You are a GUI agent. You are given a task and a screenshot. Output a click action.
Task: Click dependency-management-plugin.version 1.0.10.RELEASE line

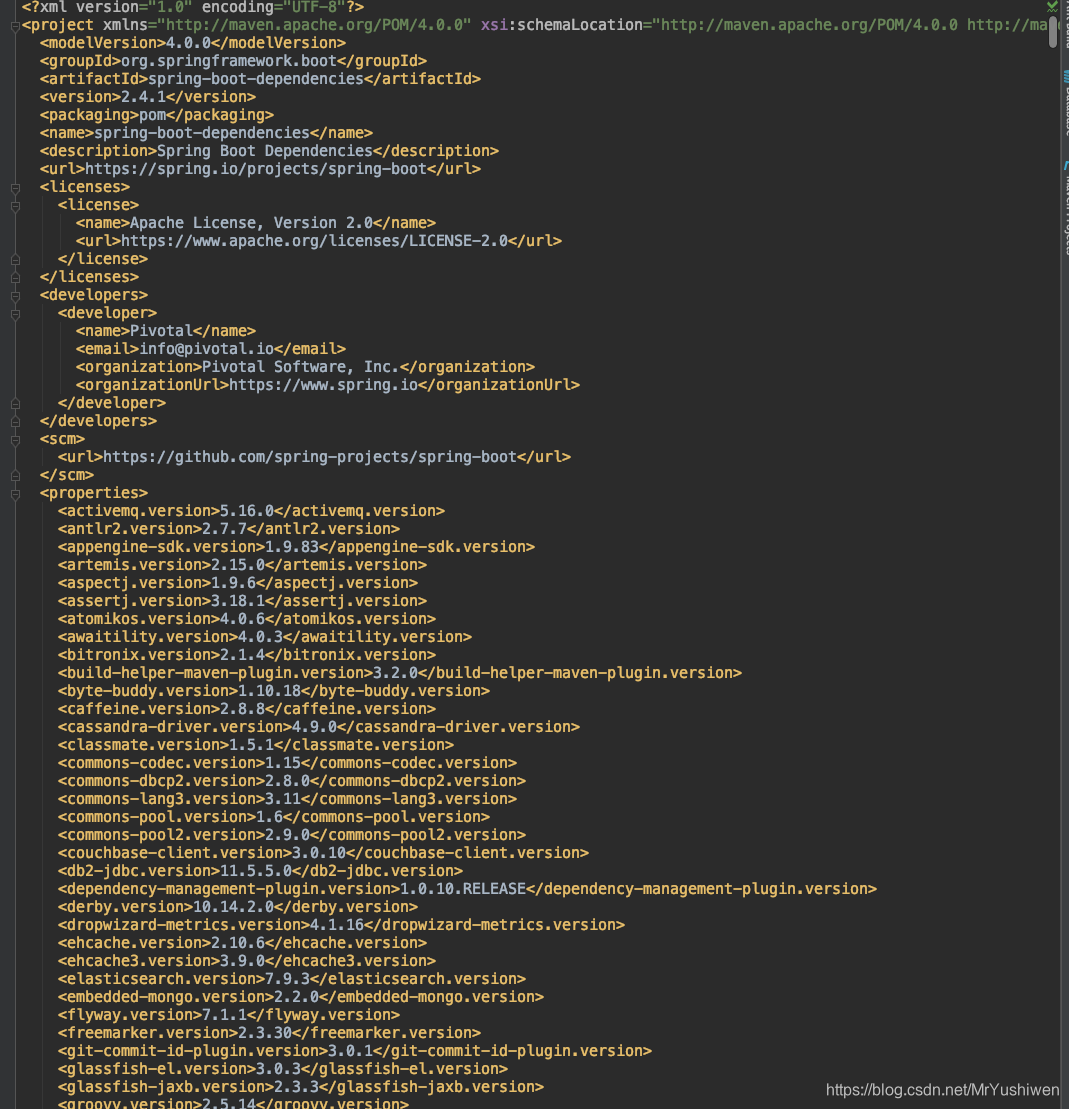pos(468,890)
